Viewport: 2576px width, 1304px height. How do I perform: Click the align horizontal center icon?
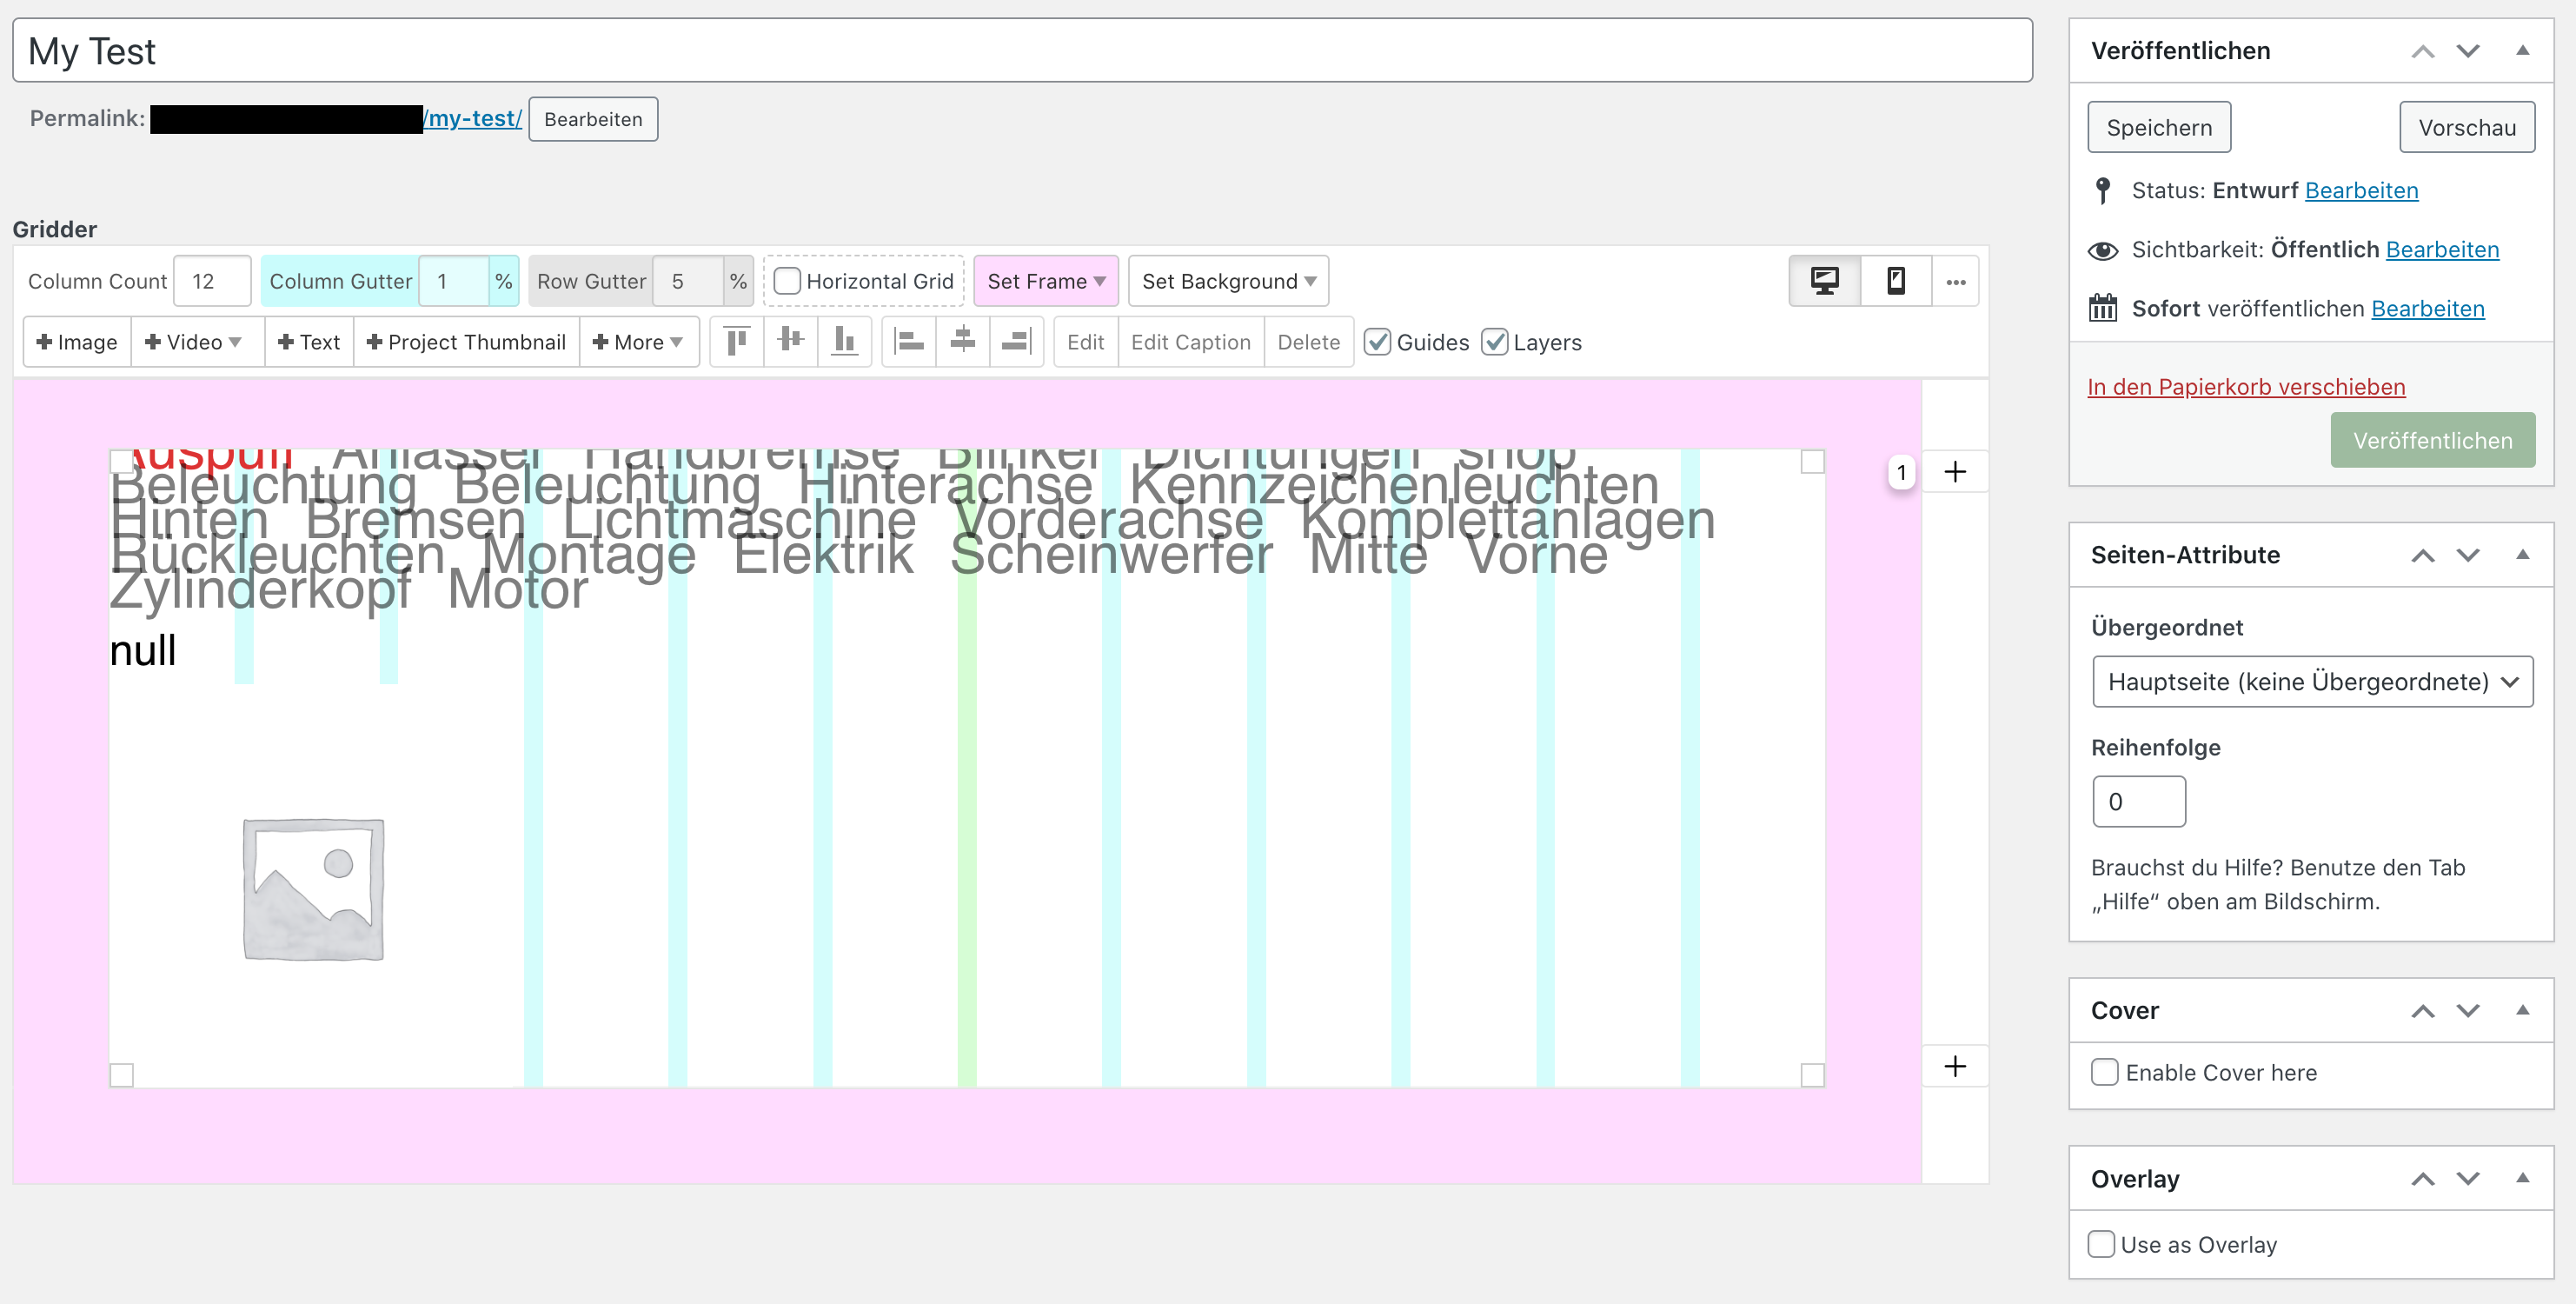click(963, 342)
